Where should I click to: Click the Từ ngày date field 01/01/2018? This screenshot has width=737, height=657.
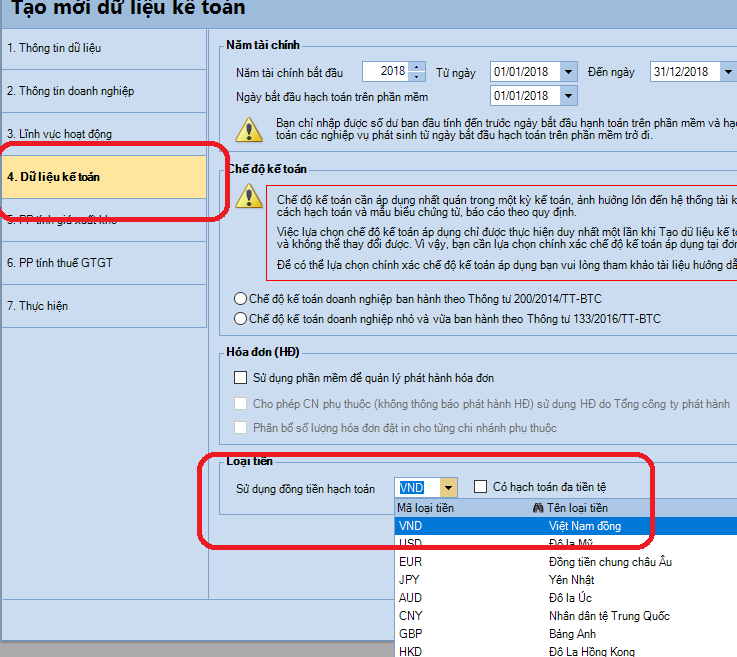pos(525,72)
